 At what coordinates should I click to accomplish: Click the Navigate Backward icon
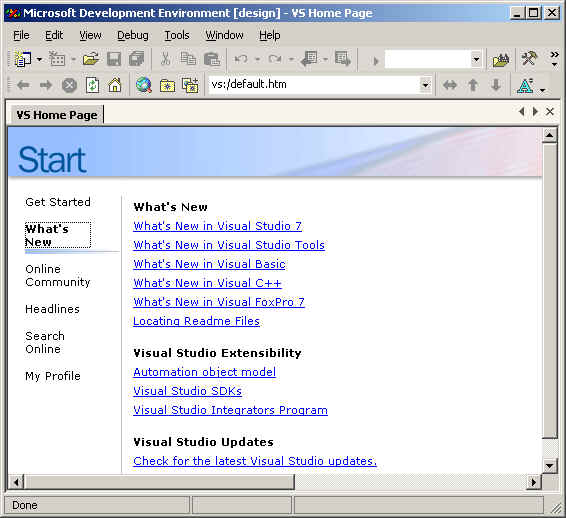click(309, 59)
